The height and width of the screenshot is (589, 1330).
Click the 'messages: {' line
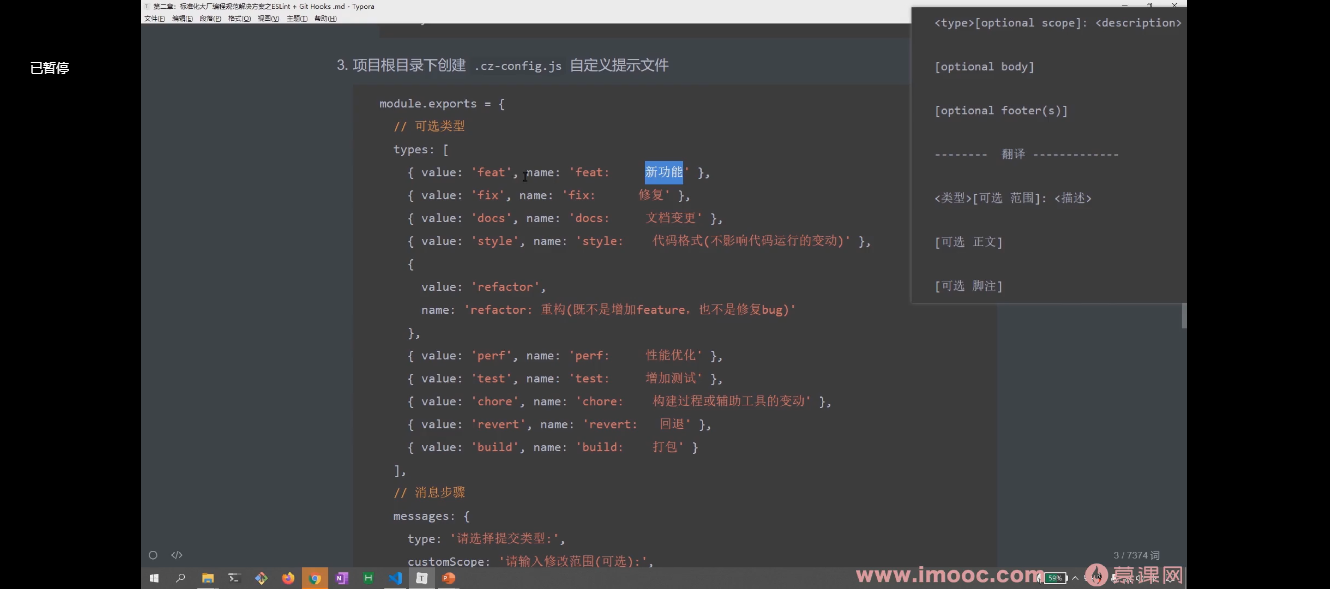click(x=431, y=516)
